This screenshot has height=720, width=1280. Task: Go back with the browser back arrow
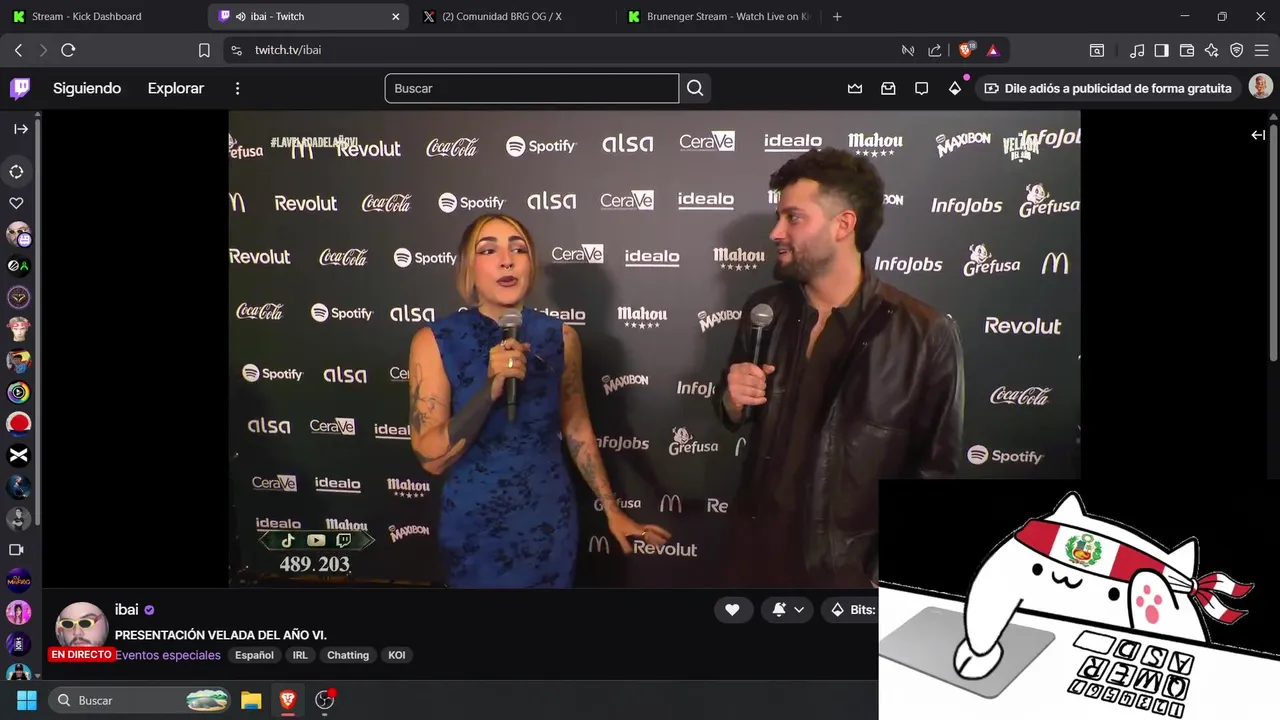(18, 50)
